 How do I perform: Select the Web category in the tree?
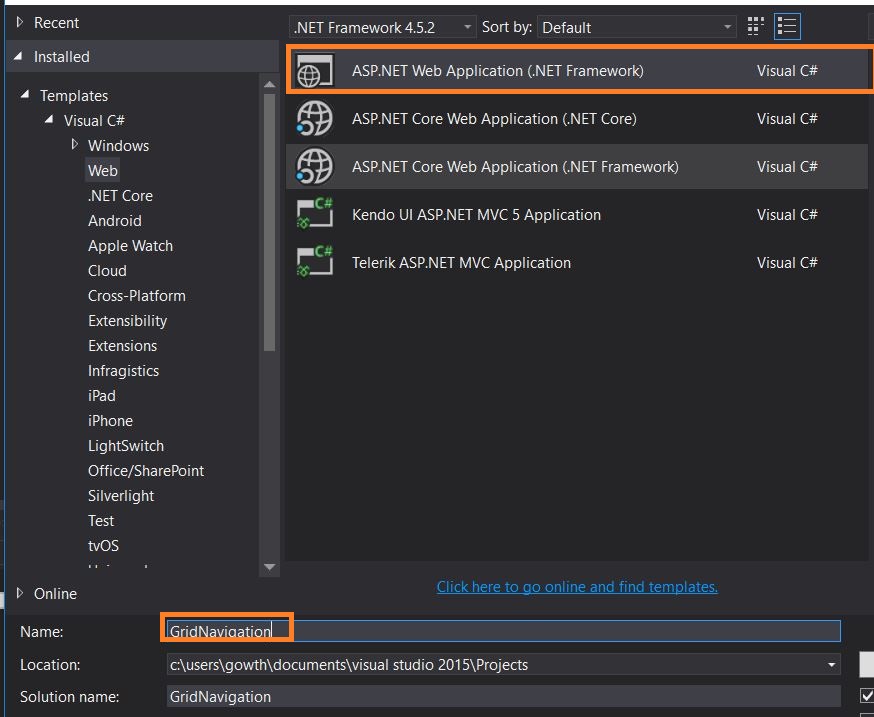pos(102,171)
